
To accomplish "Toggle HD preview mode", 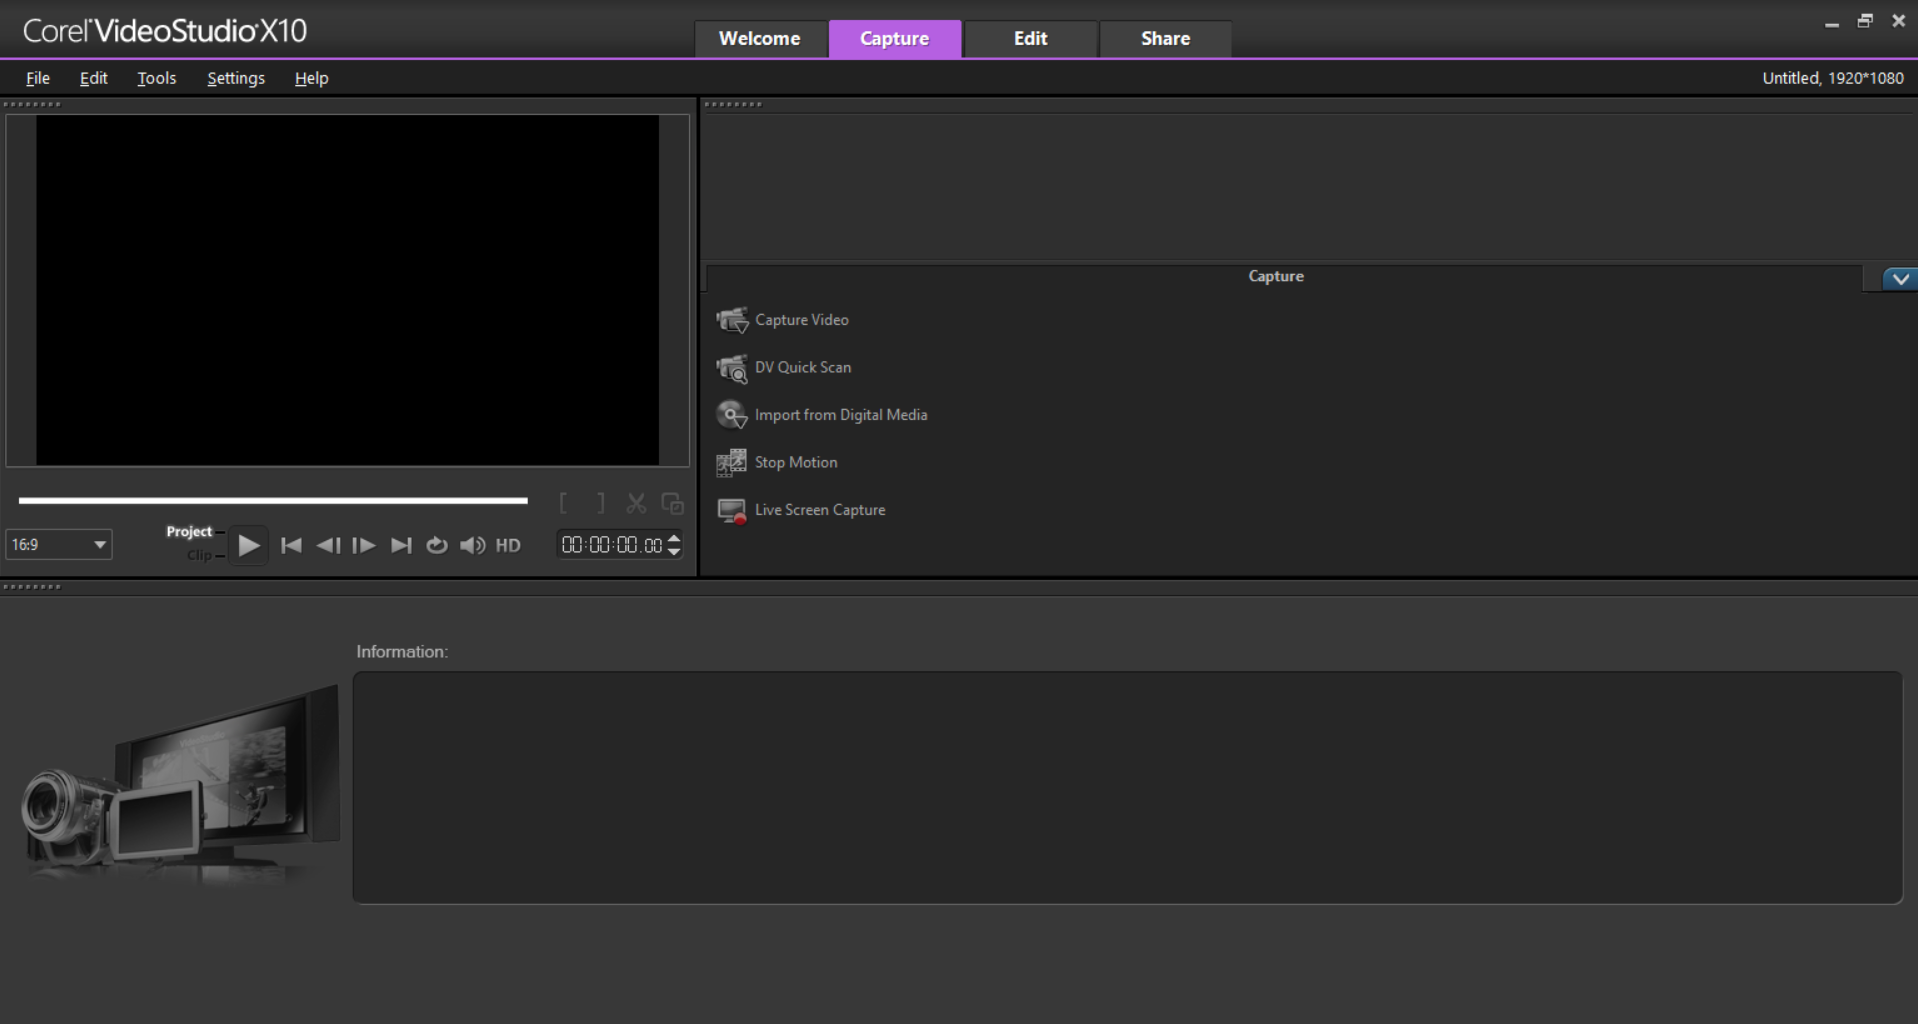I will click(508, 545).
